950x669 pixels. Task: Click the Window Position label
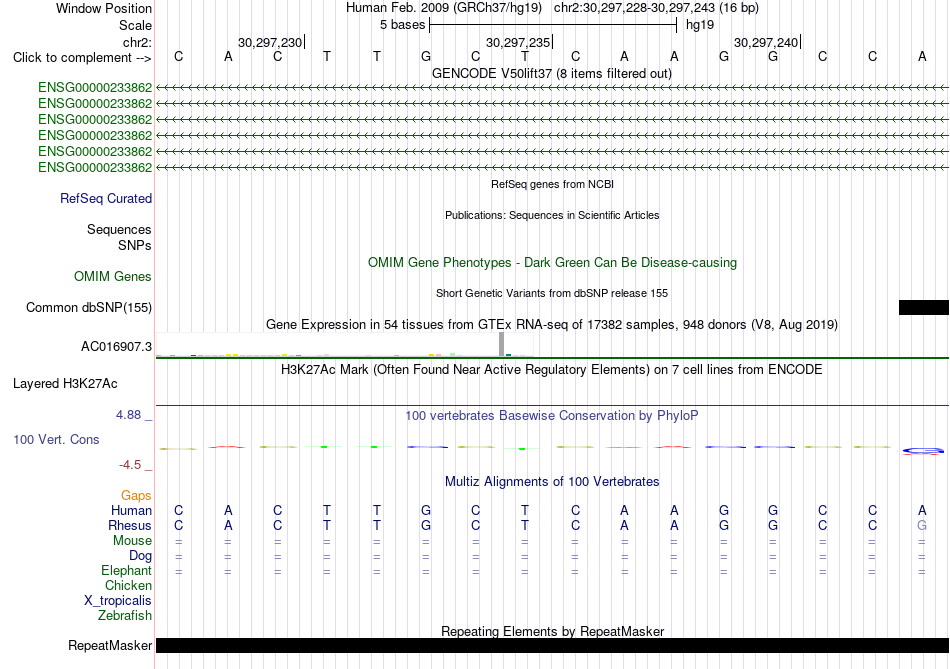coord(104,8)
